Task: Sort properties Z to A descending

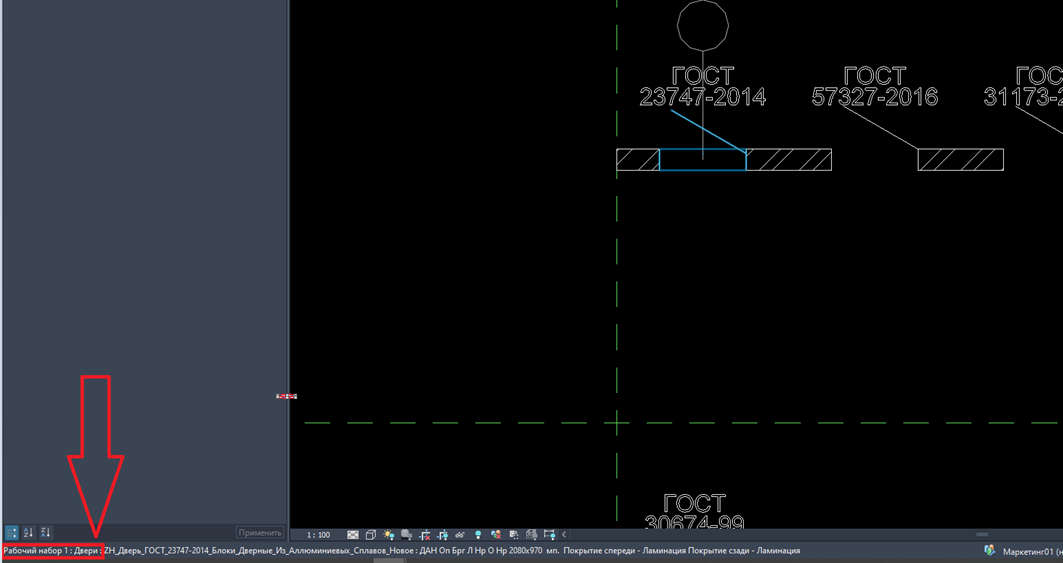Action: (x=45, y=533)
